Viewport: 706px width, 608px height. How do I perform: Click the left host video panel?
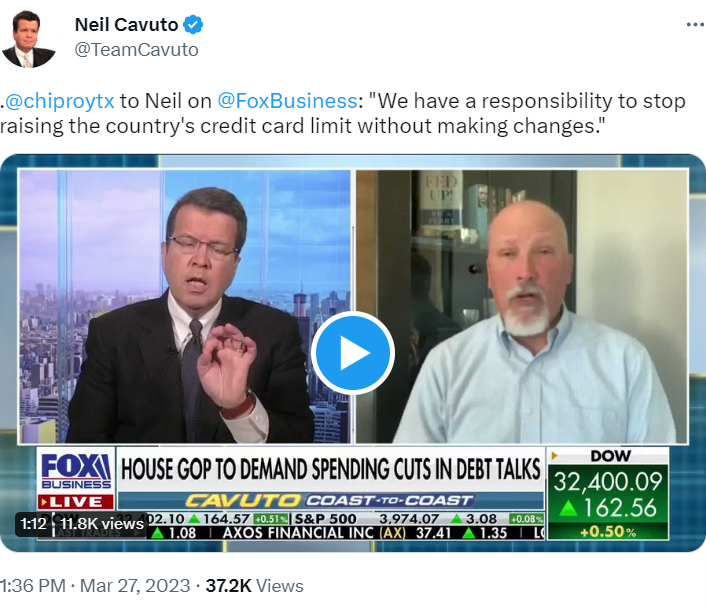[184, 306]
